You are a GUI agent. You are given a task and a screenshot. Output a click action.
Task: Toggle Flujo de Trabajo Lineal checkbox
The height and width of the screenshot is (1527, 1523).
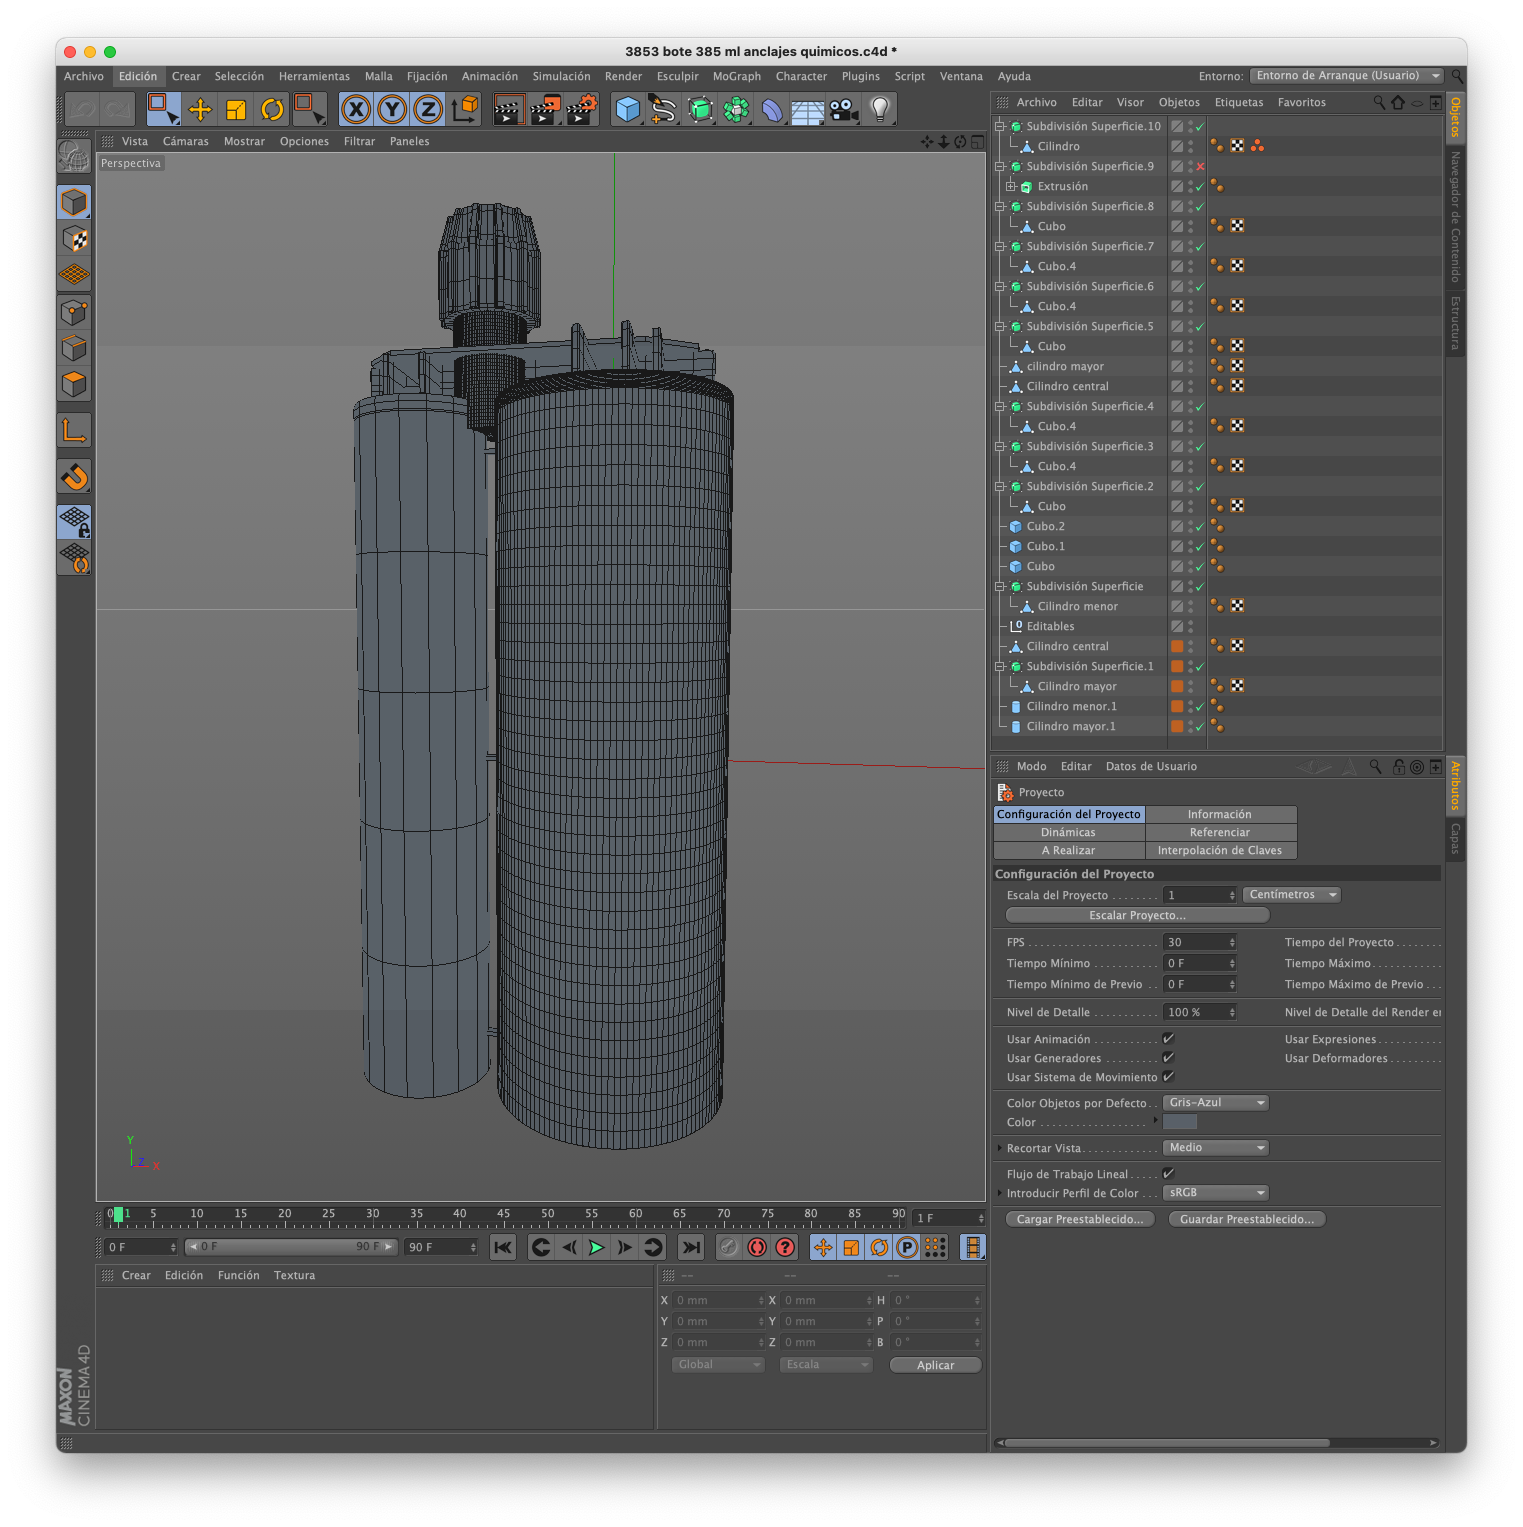pyautogui.click(x=1168, y=1174)
